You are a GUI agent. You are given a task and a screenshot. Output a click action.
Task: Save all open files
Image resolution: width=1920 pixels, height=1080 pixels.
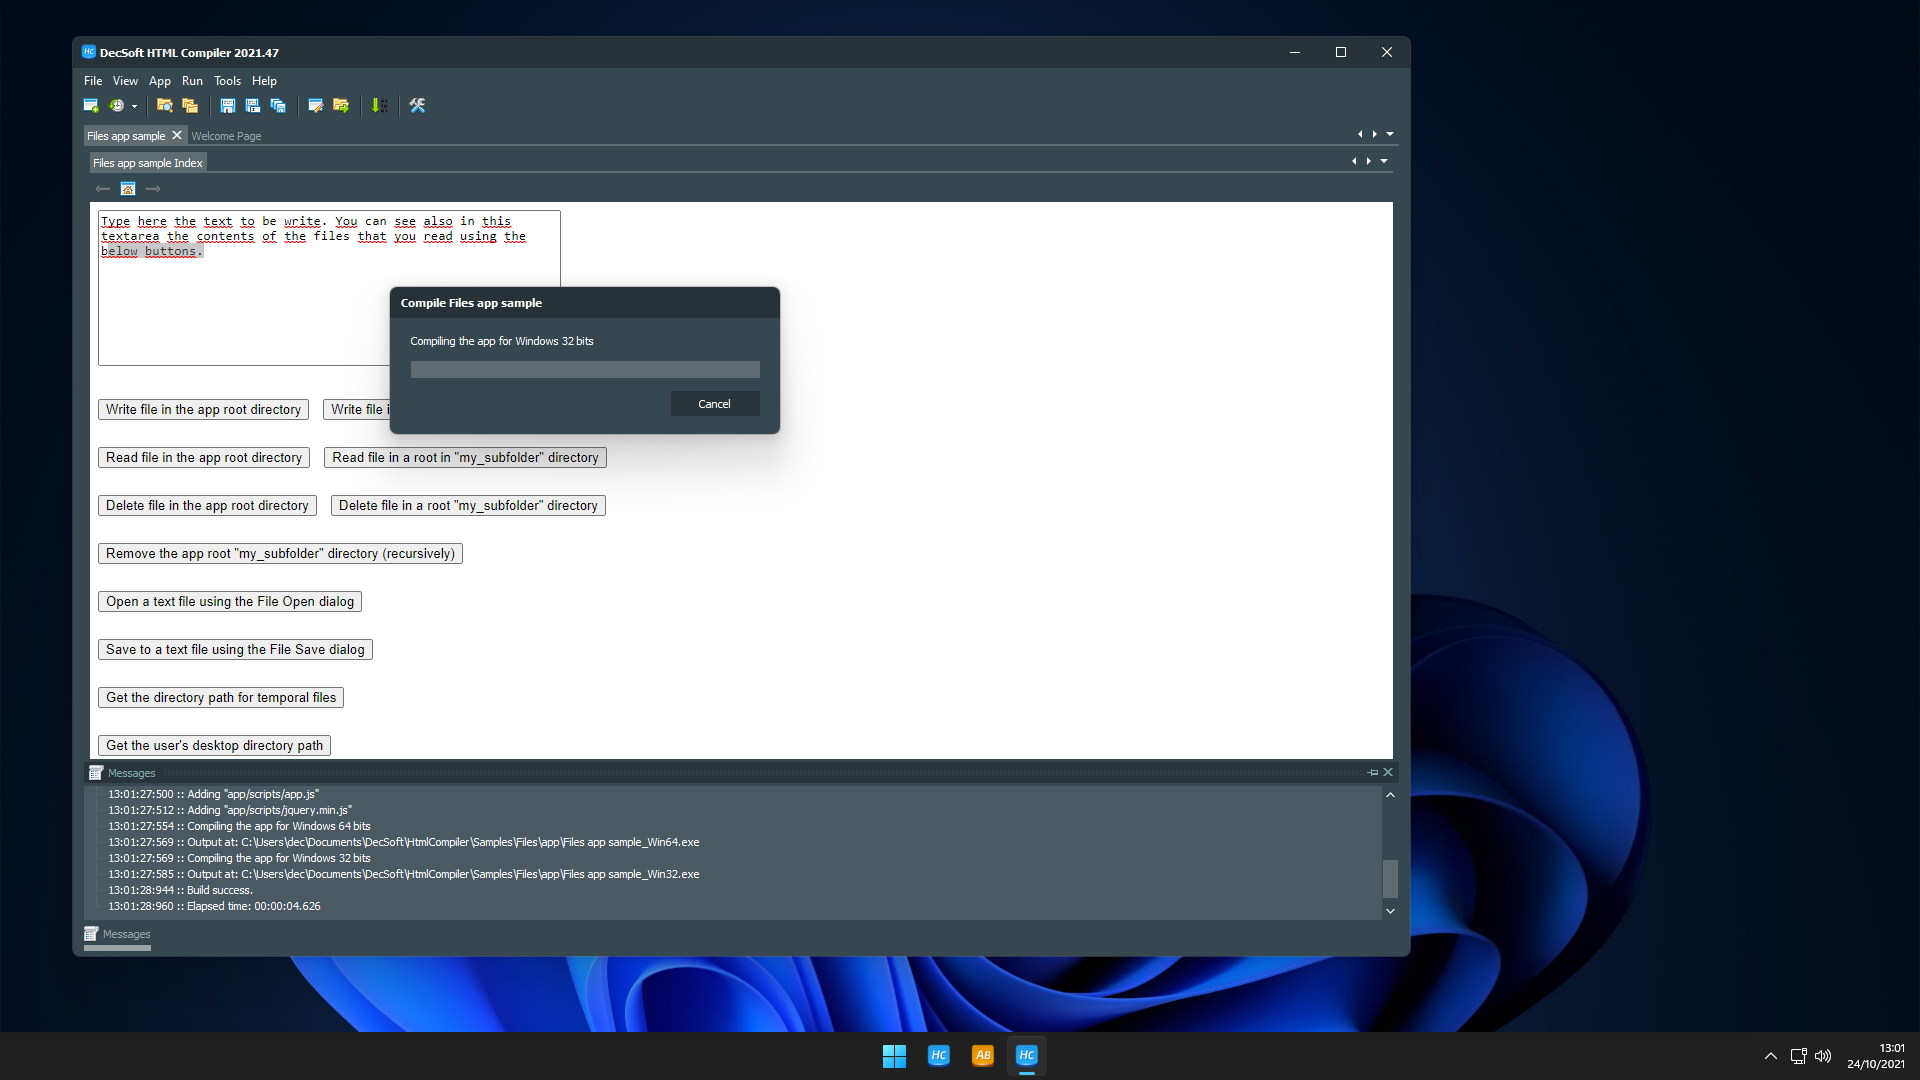[x=278, y=105]
